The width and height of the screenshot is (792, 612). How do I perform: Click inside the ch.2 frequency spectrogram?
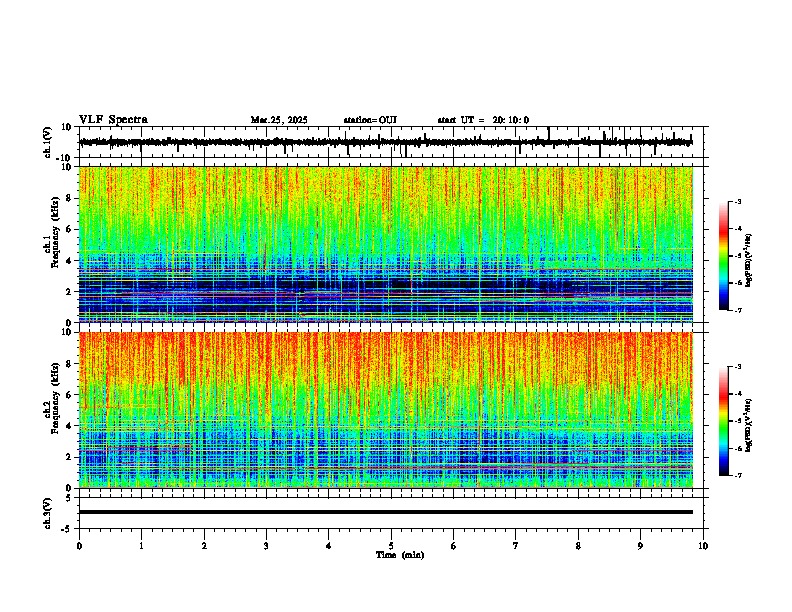tap(386, 410)
